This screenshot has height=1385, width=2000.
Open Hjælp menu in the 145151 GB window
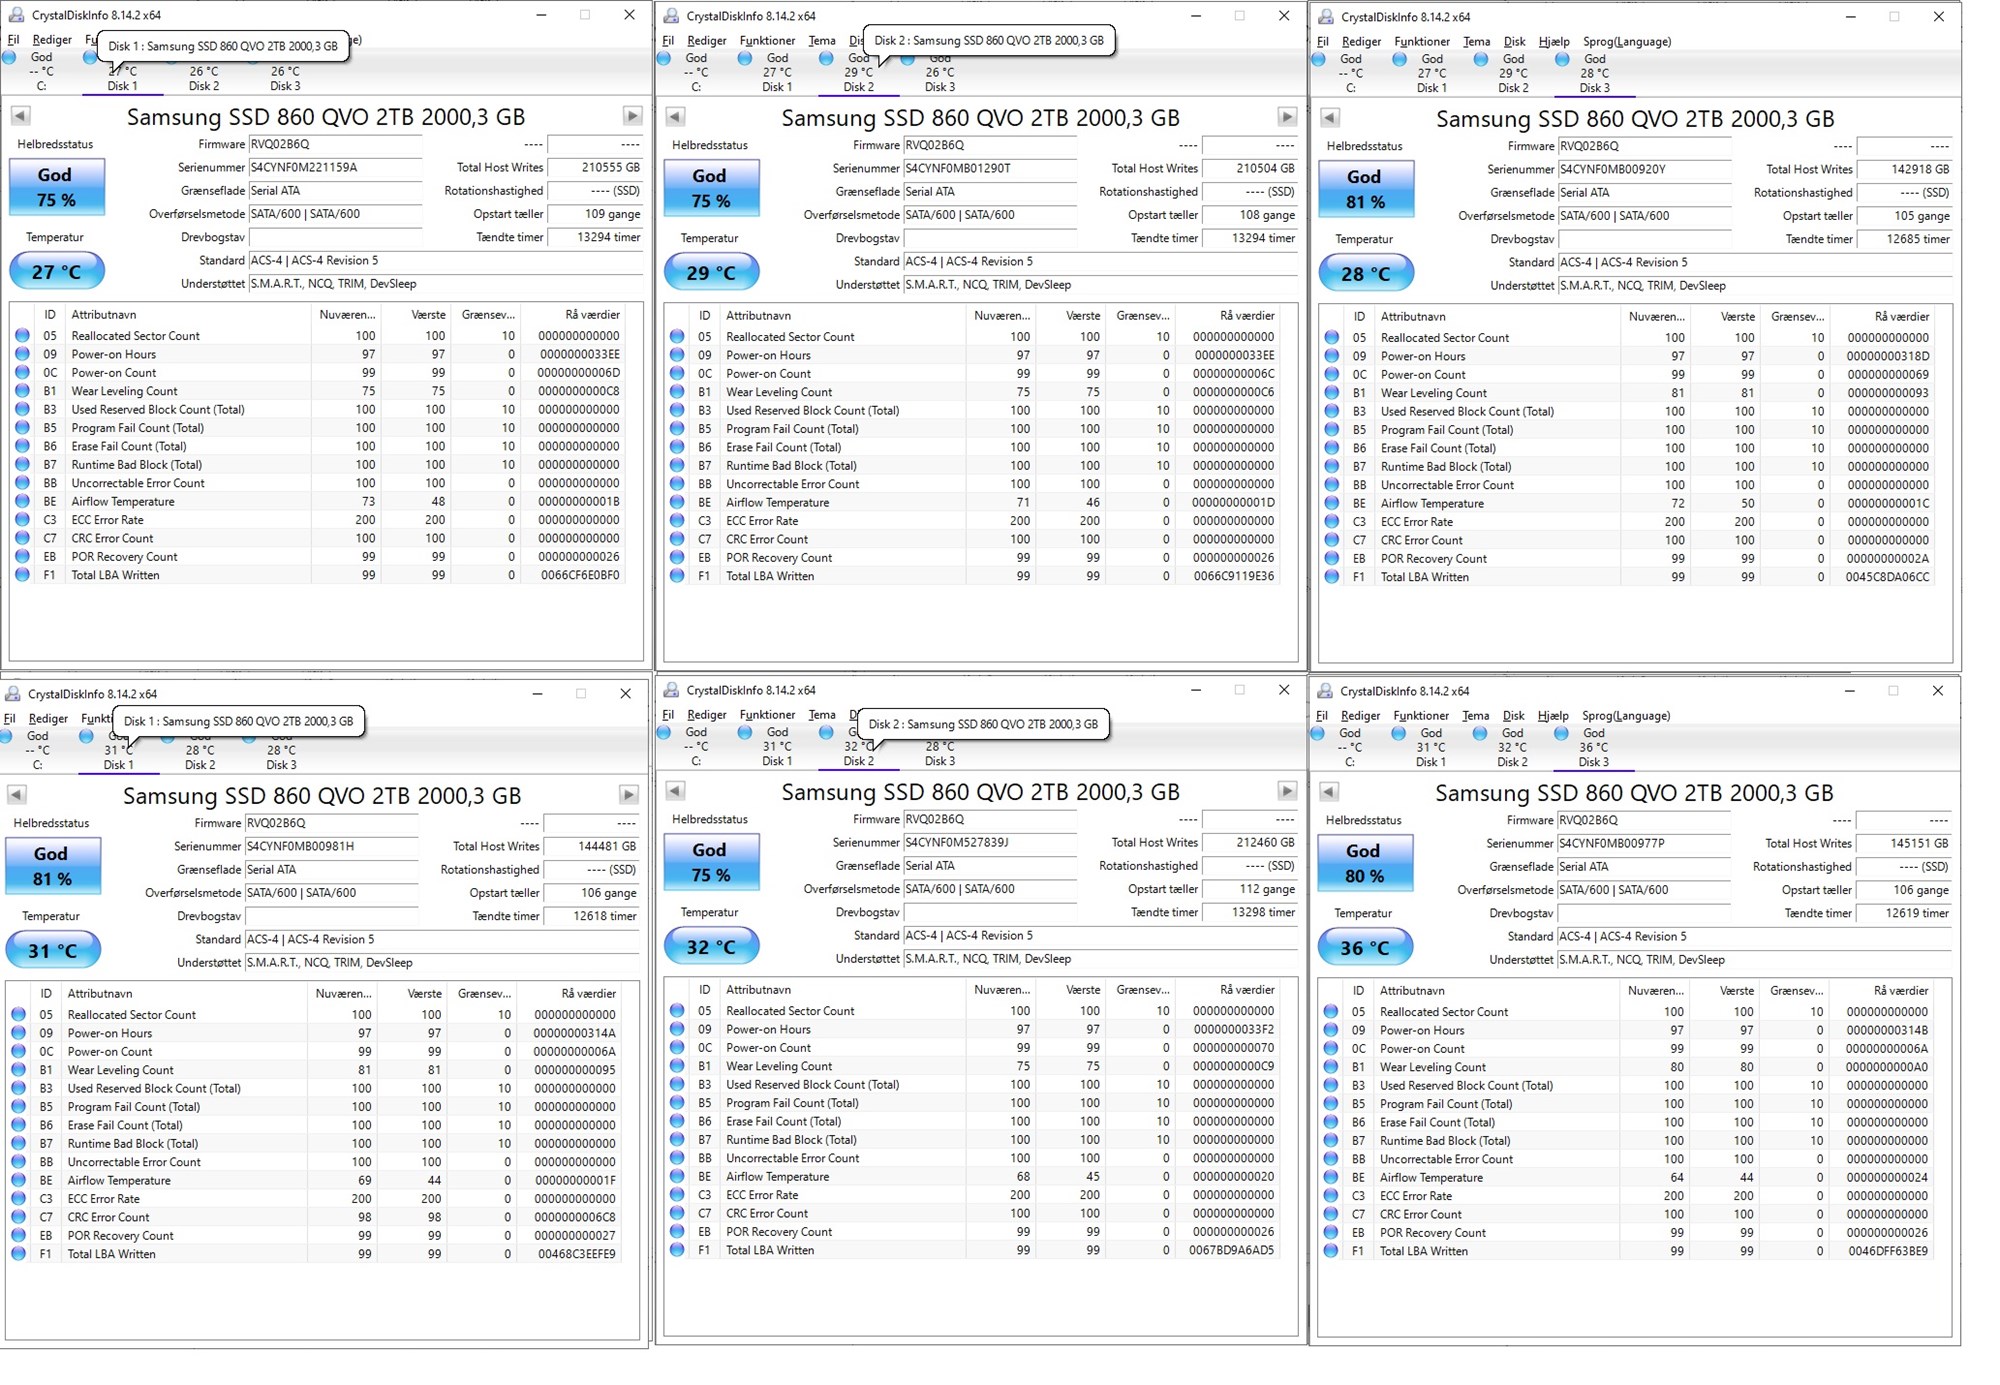[x=1553, y=716]
